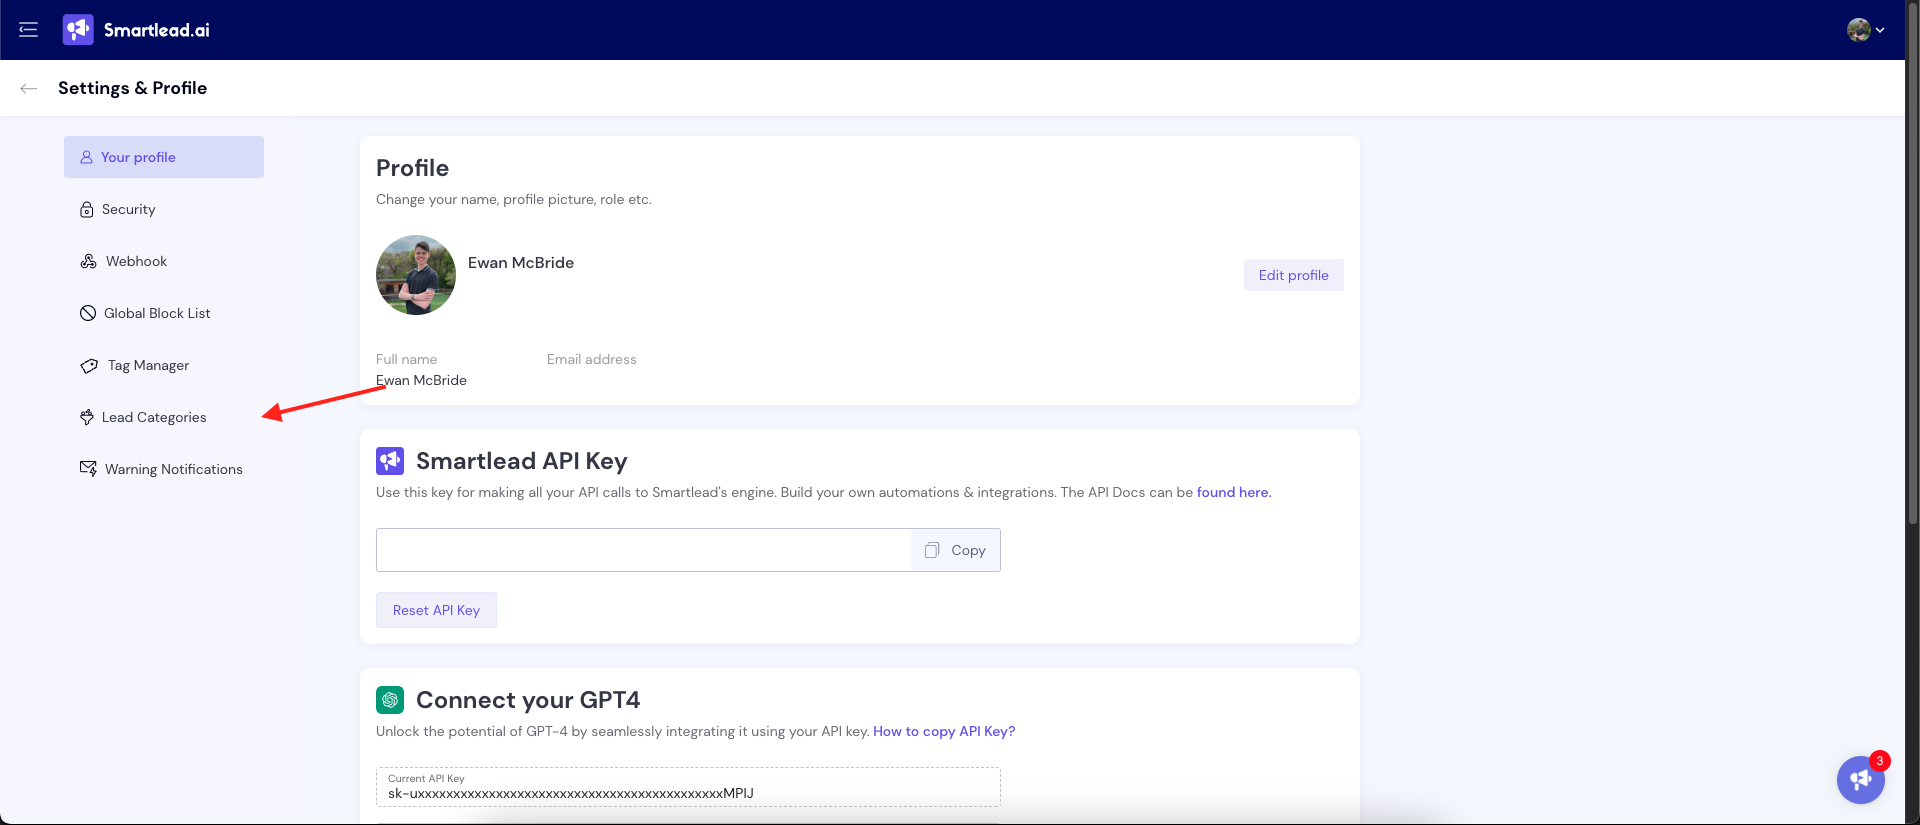This screenshot has width=1920, height=825.
Task: Click the Smartlead API Key section icon
Action: pos(390,461)
